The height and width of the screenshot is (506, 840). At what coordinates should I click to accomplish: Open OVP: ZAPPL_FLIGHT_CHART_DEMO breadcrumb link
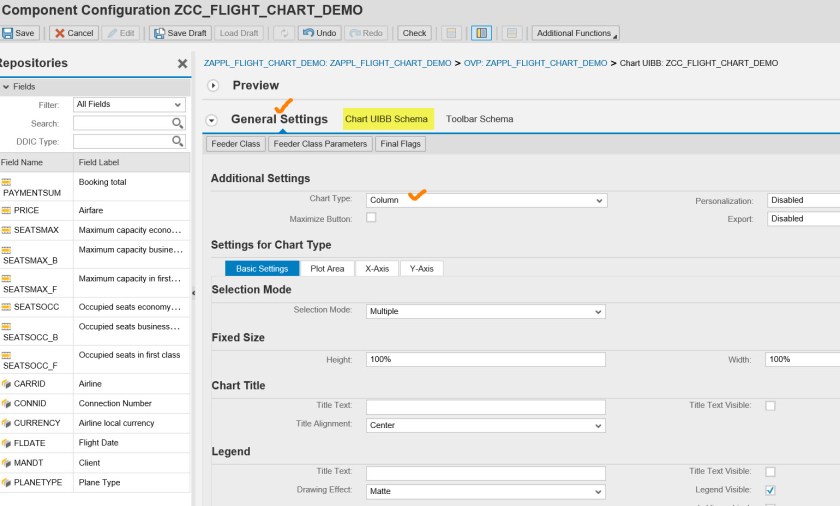535,63
